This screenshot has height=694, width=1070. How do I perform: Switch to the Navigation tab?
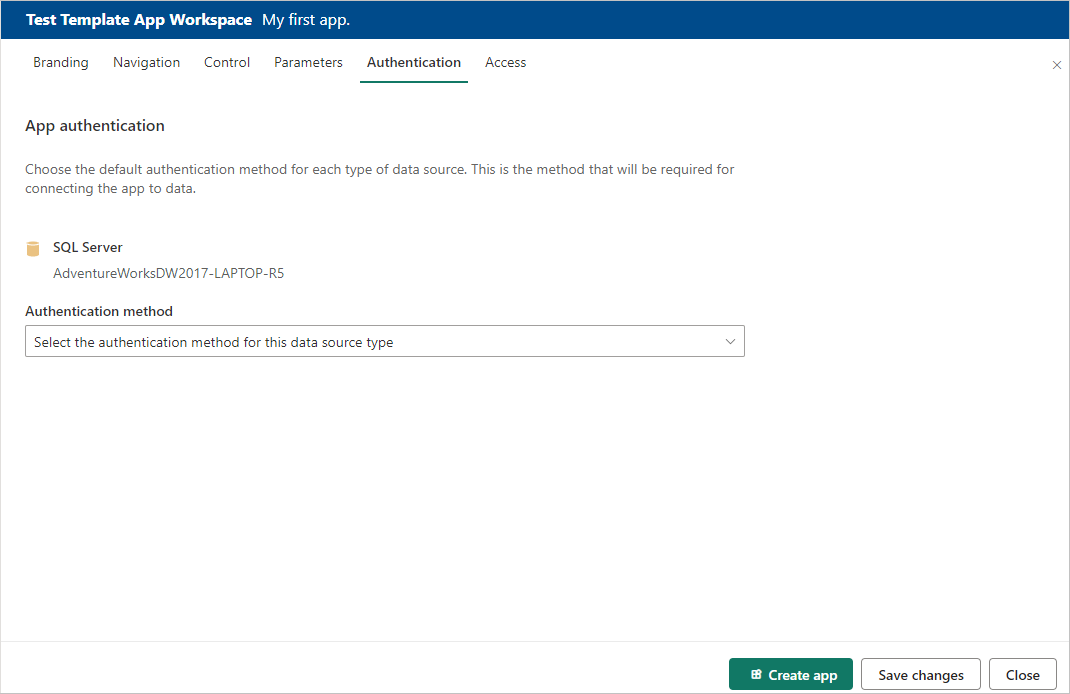(146, 62)
